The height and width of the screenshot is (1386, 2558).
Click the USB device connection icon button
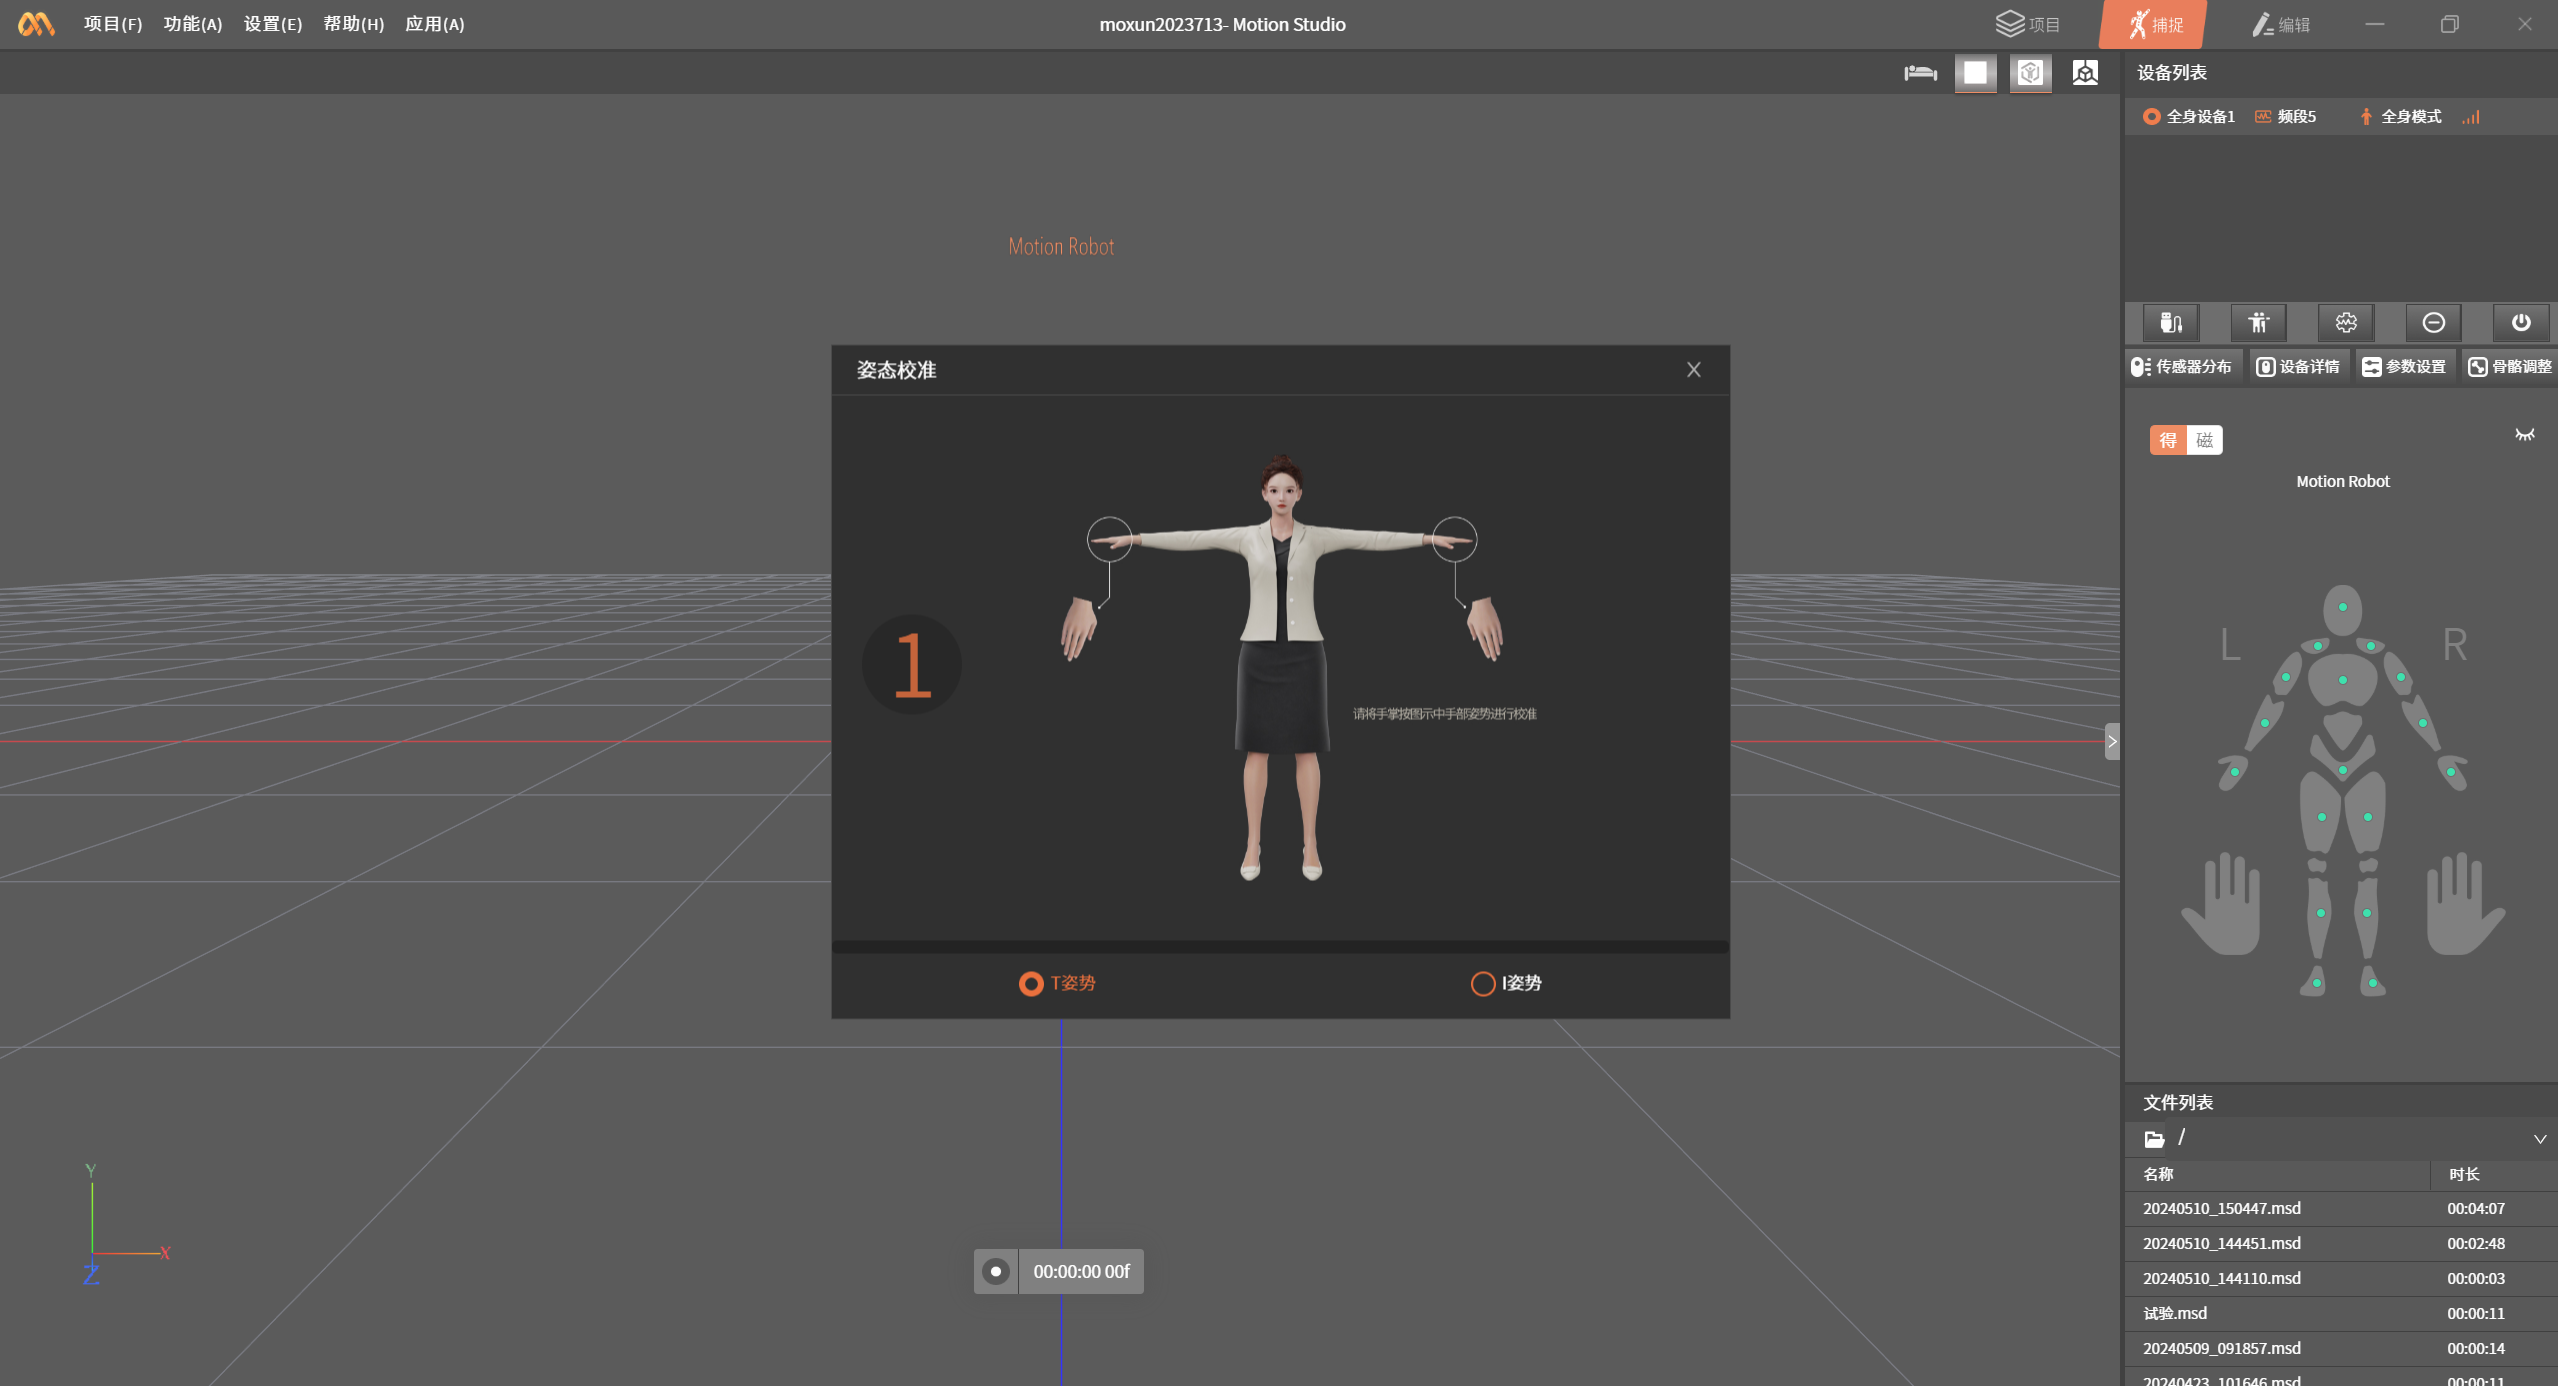(x=2170, y=323)
